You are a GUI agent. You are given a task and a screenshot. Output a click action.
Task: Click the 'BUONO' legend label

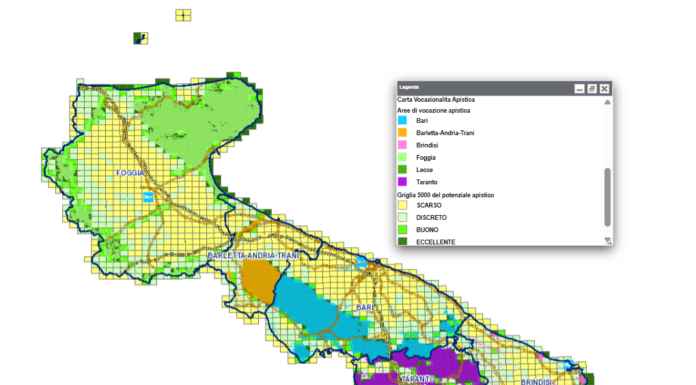tap(427, 230)
